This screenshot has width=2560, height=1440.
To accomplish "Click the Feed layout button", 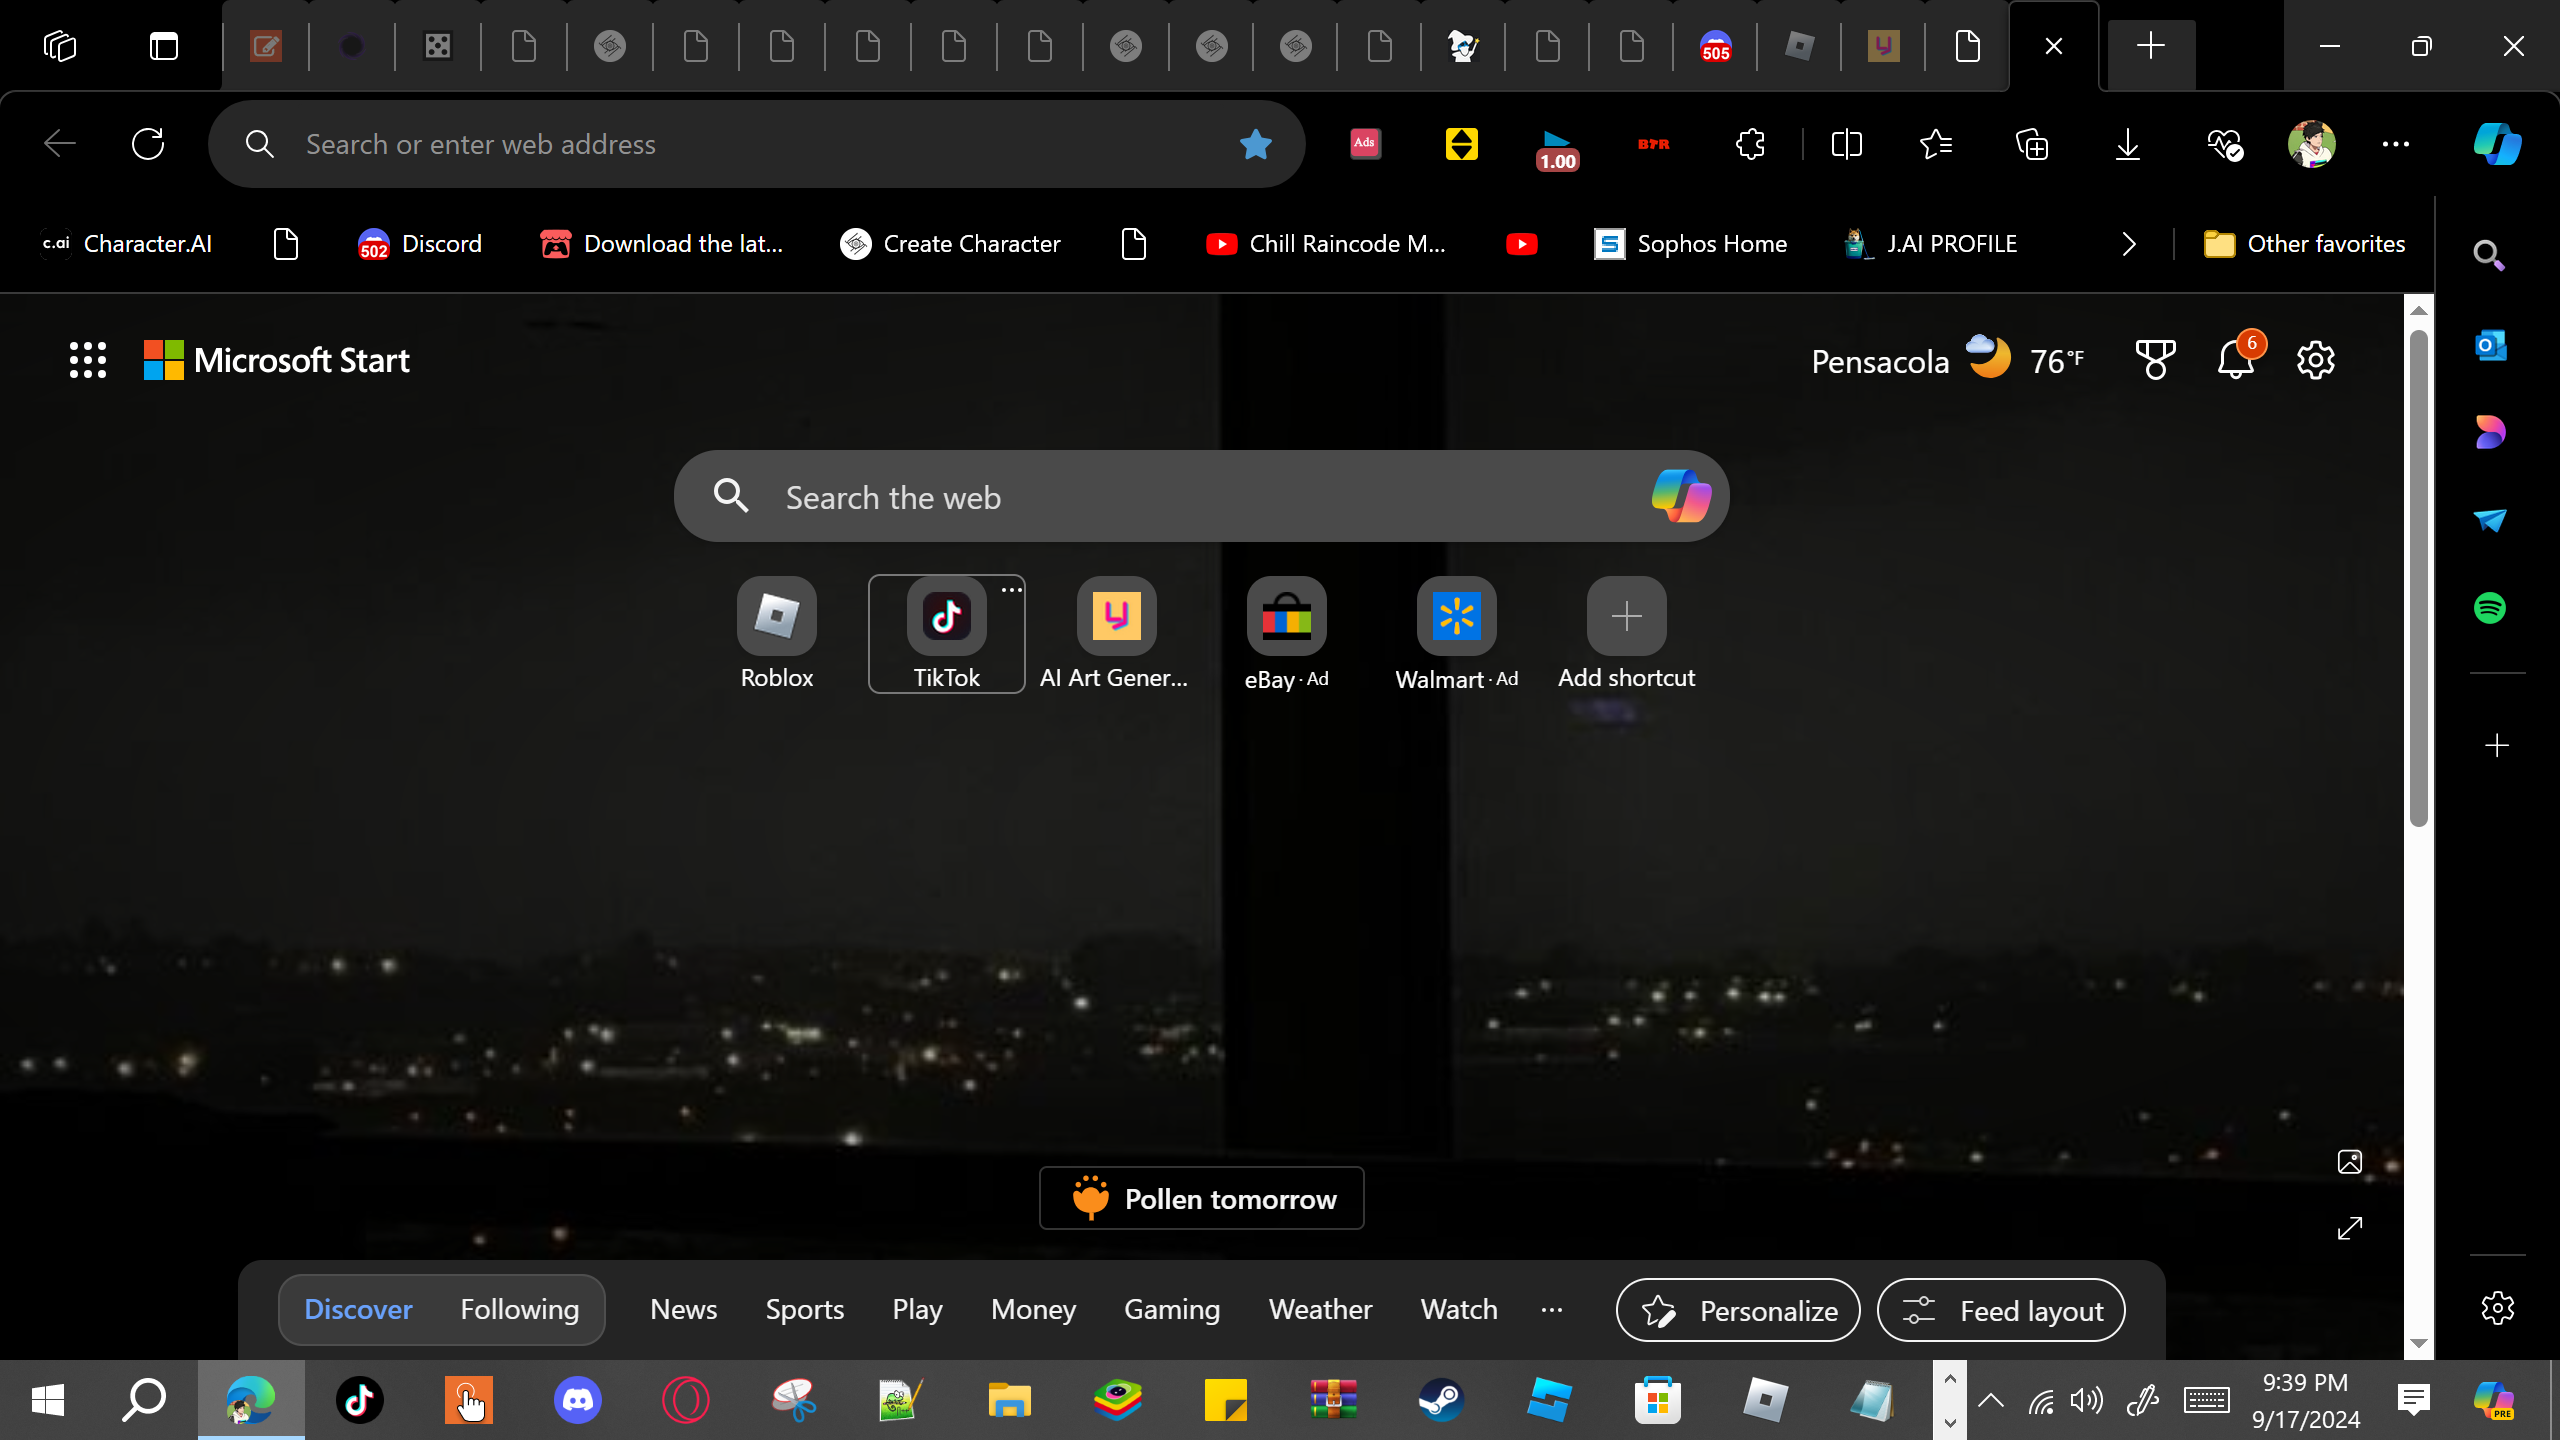I will 2001,1310.
